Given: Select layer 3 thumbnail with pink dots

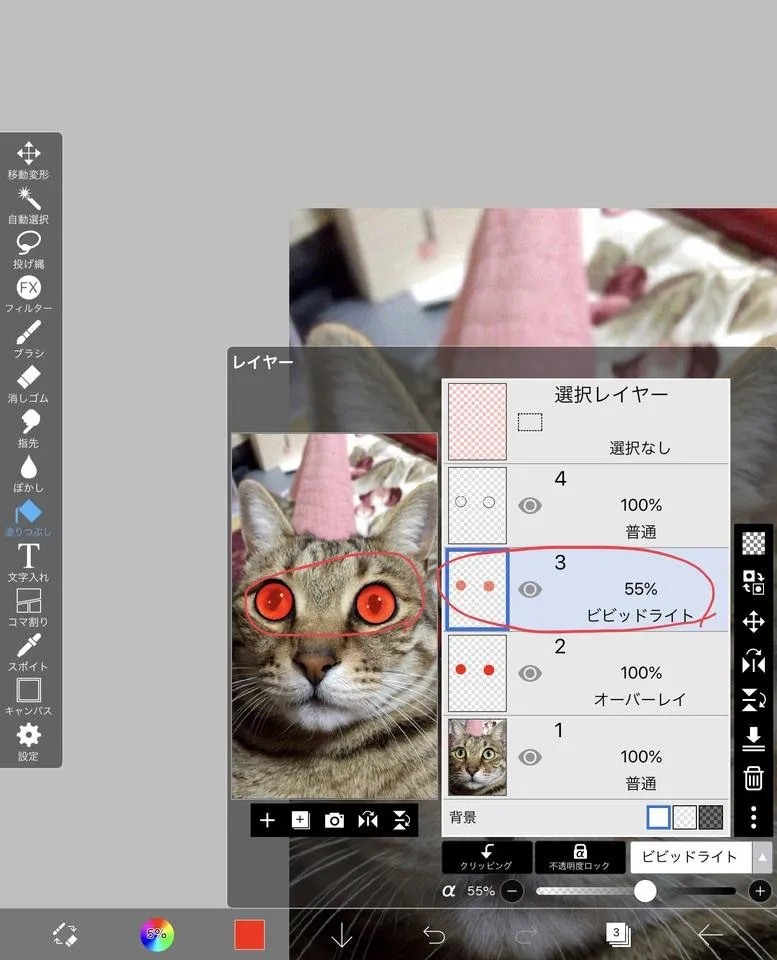Looking at the screenshot, I should coord(477,590).
